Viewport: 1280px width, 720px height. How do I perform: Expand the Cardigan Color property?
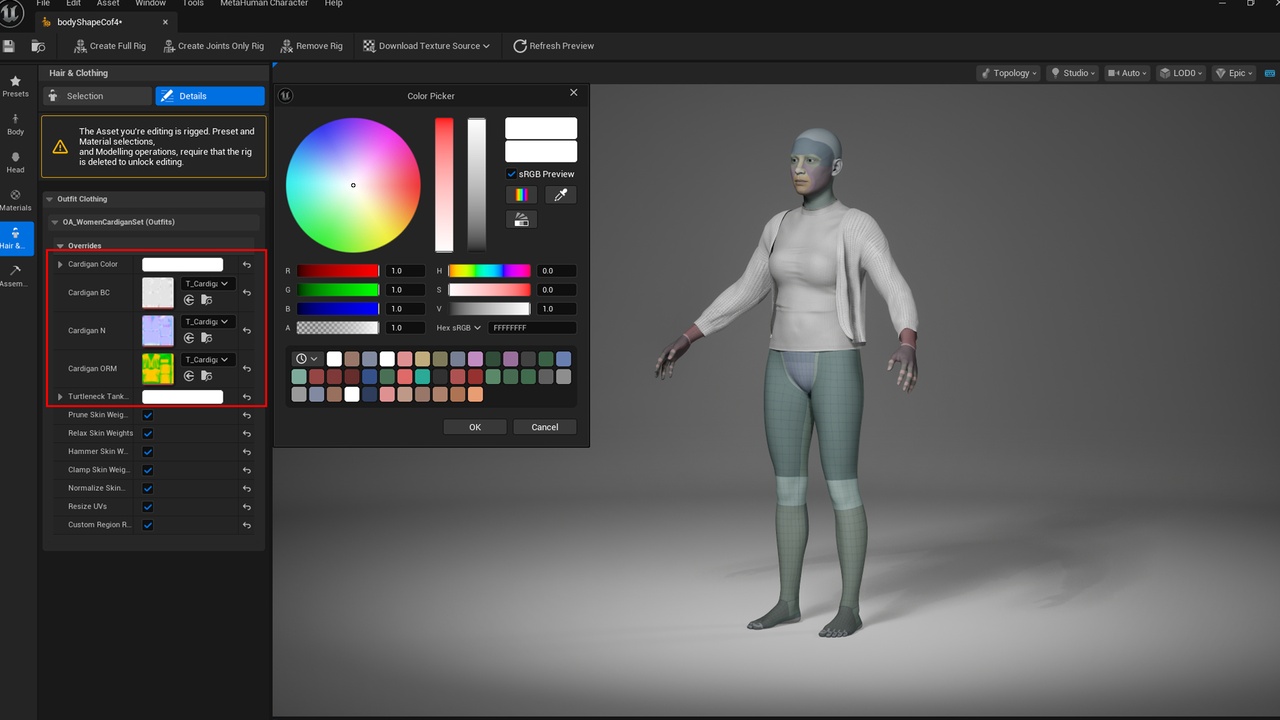point(60,265)
